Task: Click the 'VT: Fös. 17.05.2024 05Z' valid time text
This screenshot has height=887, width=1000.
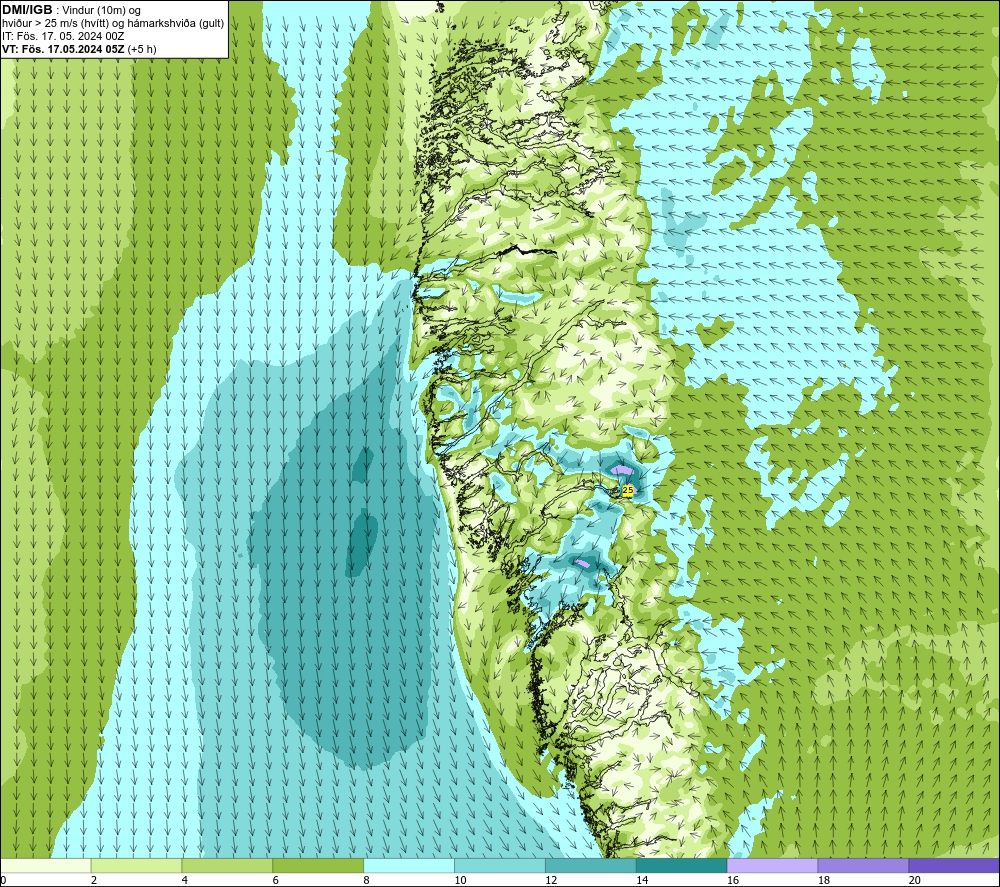Action: point(64,49)
